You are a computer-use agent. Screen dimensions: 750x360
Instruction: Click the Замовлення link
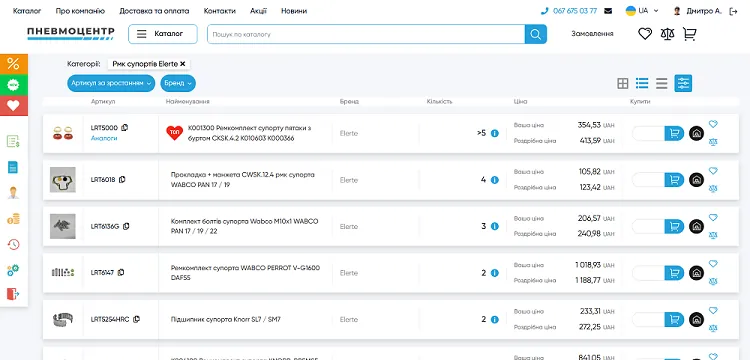tap(592, 34)
